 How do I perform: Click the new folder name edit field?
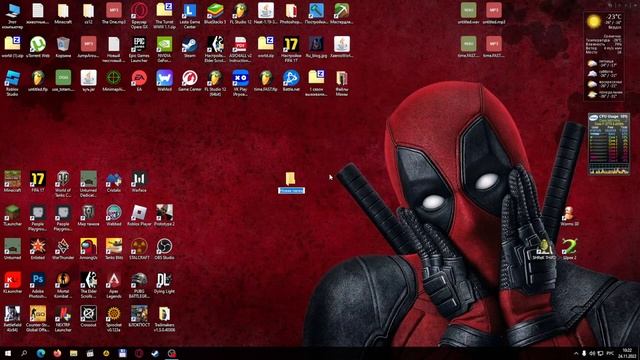pyautogui.click(x=291, y=190)
